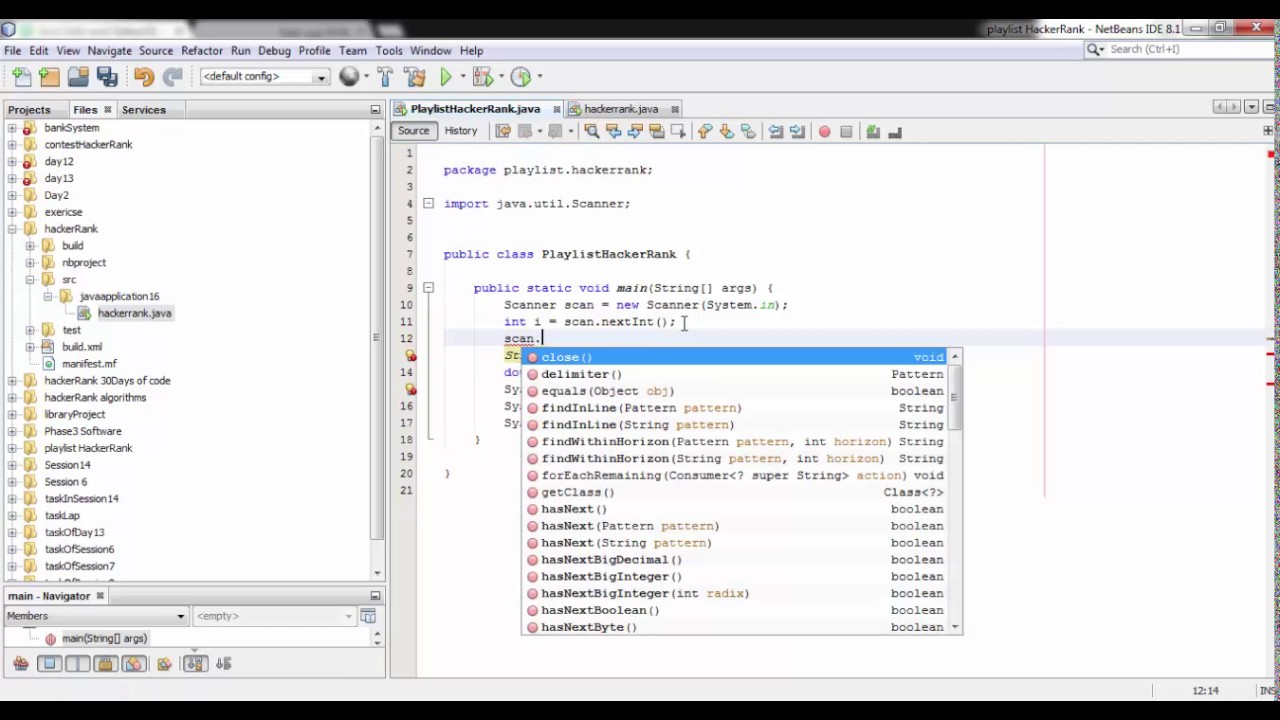Click the Navigator documentation window icon
Viewport: 1280px width, 720px height.
point(367,616)
